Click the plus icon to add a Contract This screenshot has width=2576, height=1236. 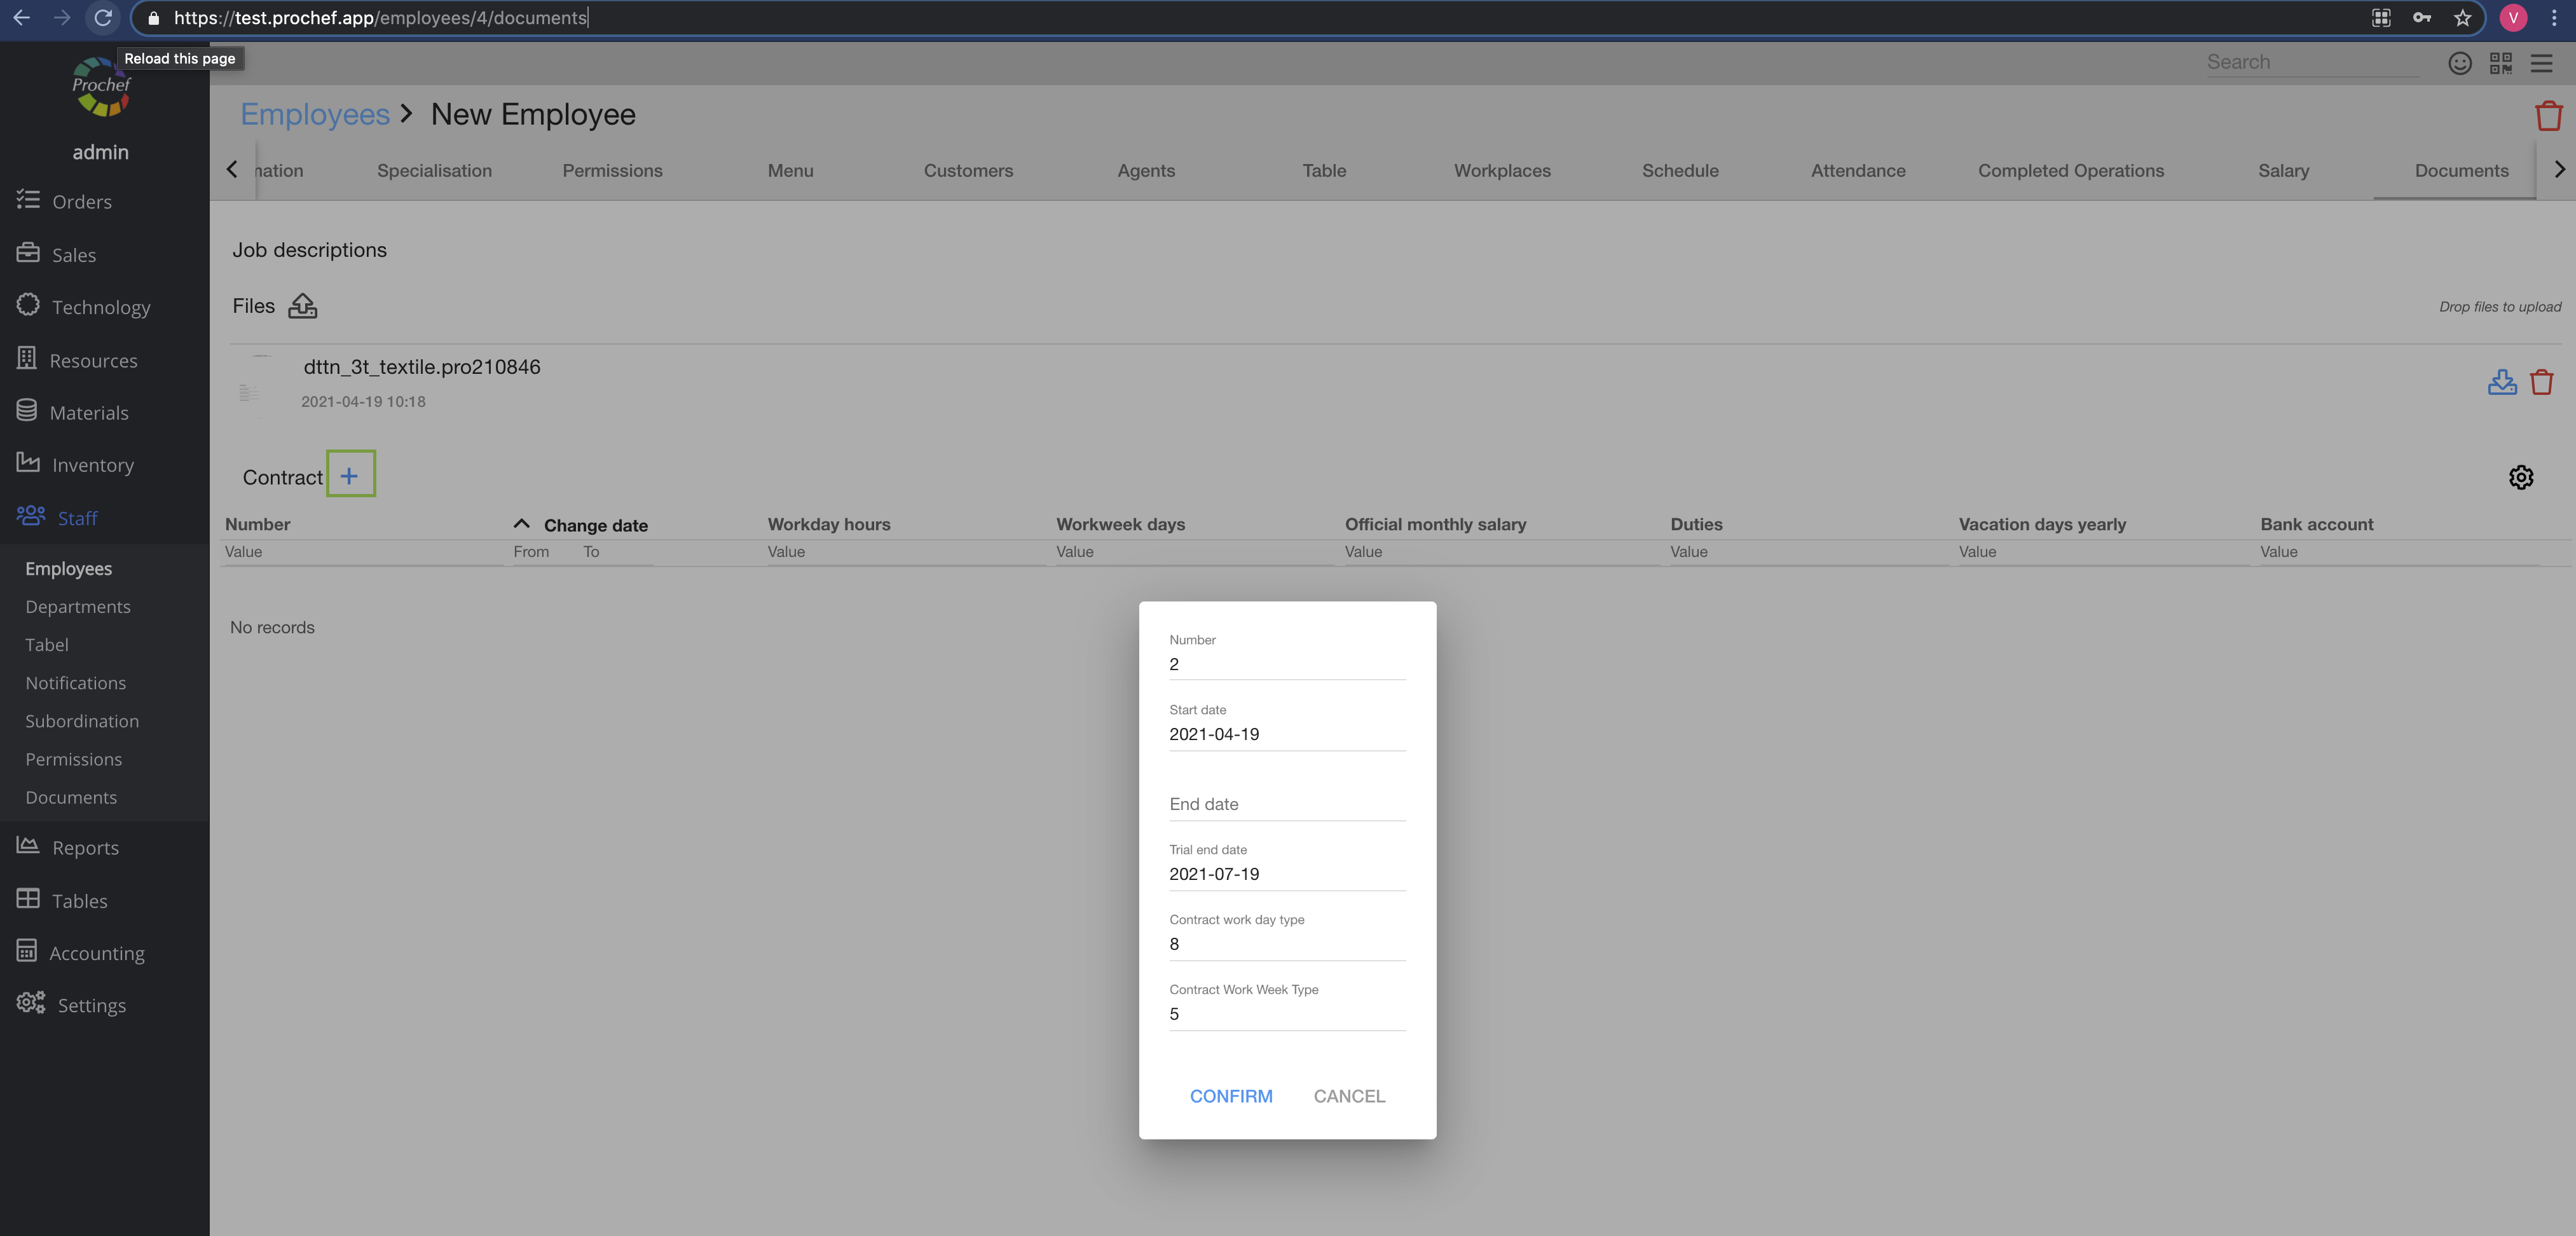(349, 476)
